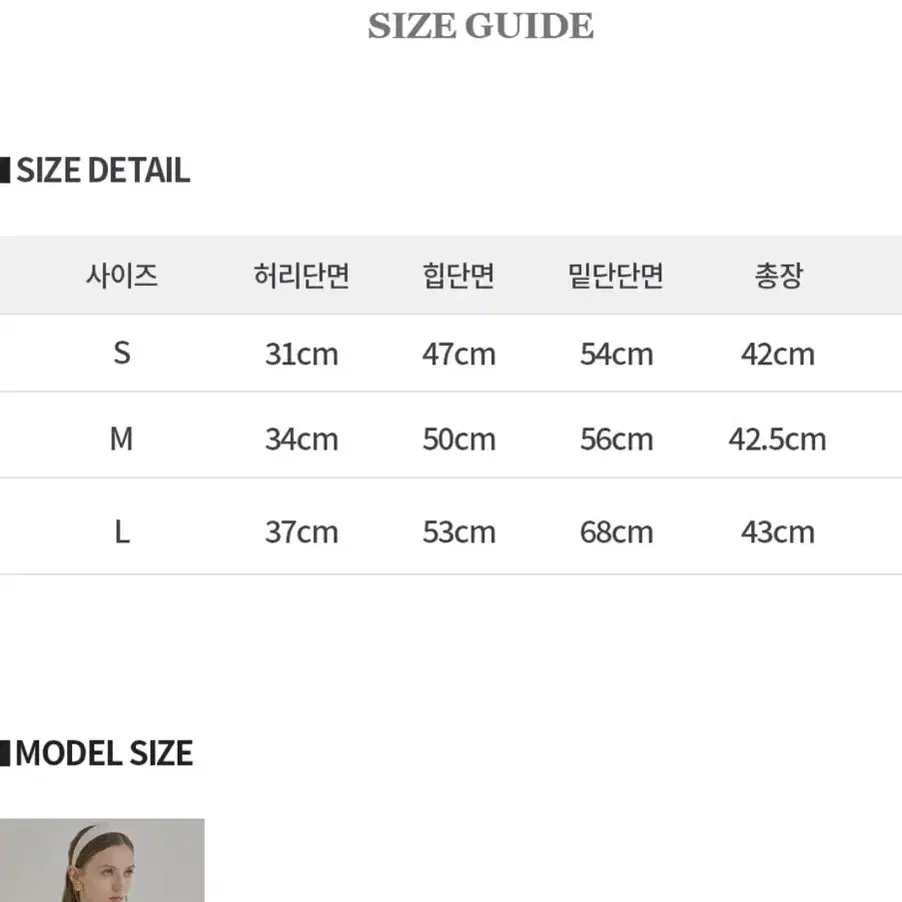The image size is (902, 902).
Task: Click the black square beside SIZE DETAIL
Action: [x=5, y=170]
